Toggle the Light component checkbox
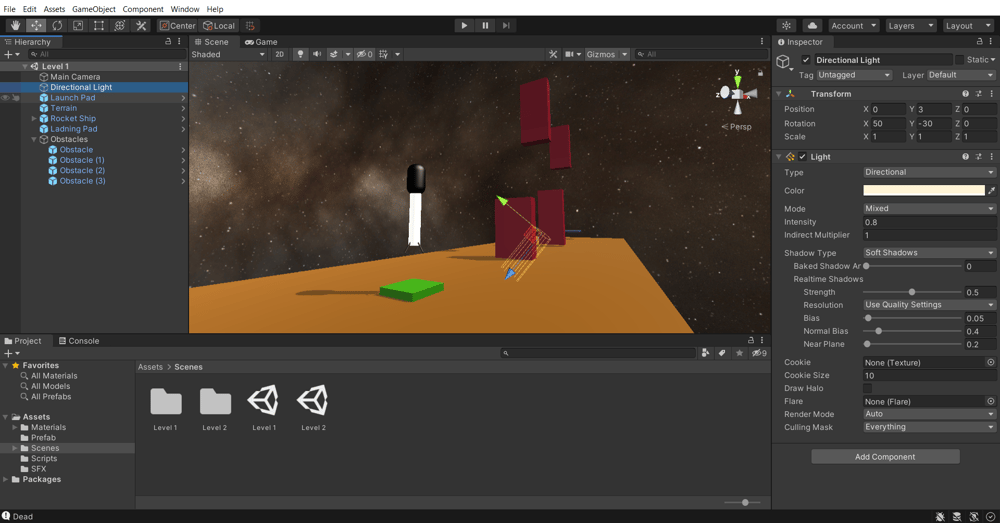Screen dimensions: 1000x523 coord(803,156)
